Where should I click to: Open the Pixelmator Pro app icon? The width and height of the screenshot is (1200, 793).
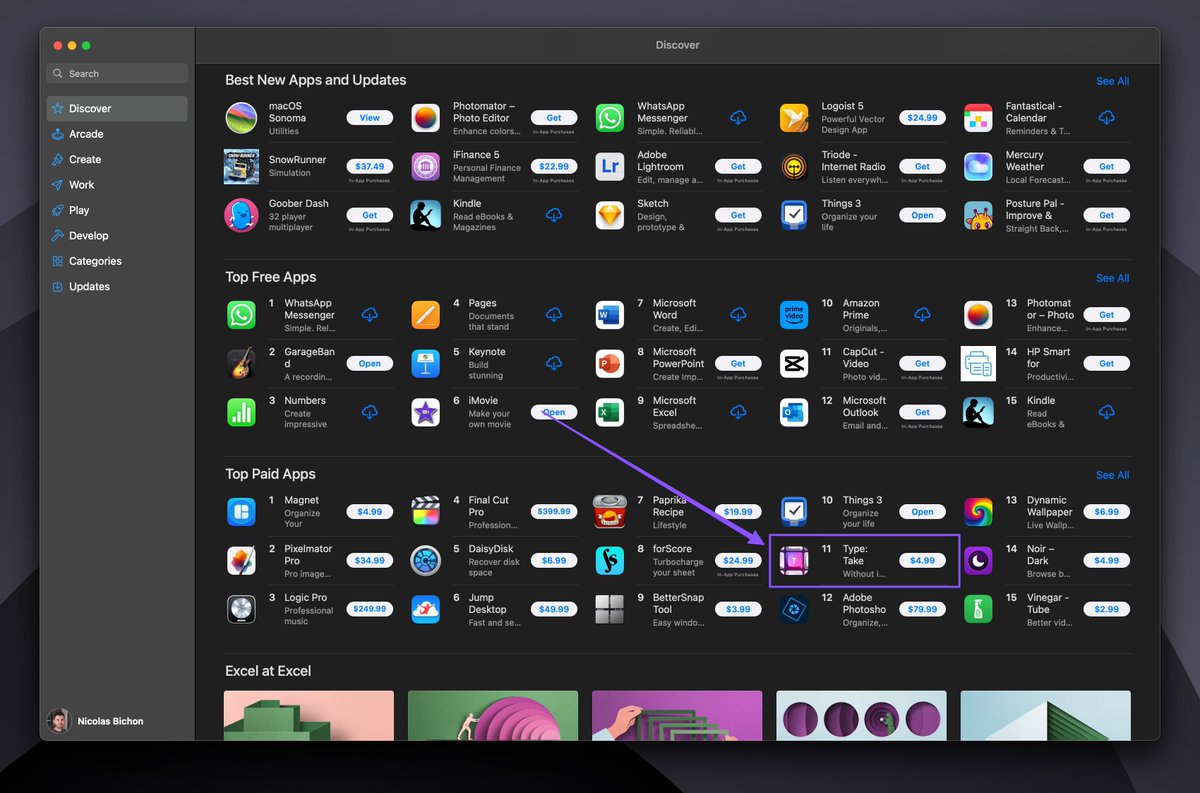pos(241,561)
